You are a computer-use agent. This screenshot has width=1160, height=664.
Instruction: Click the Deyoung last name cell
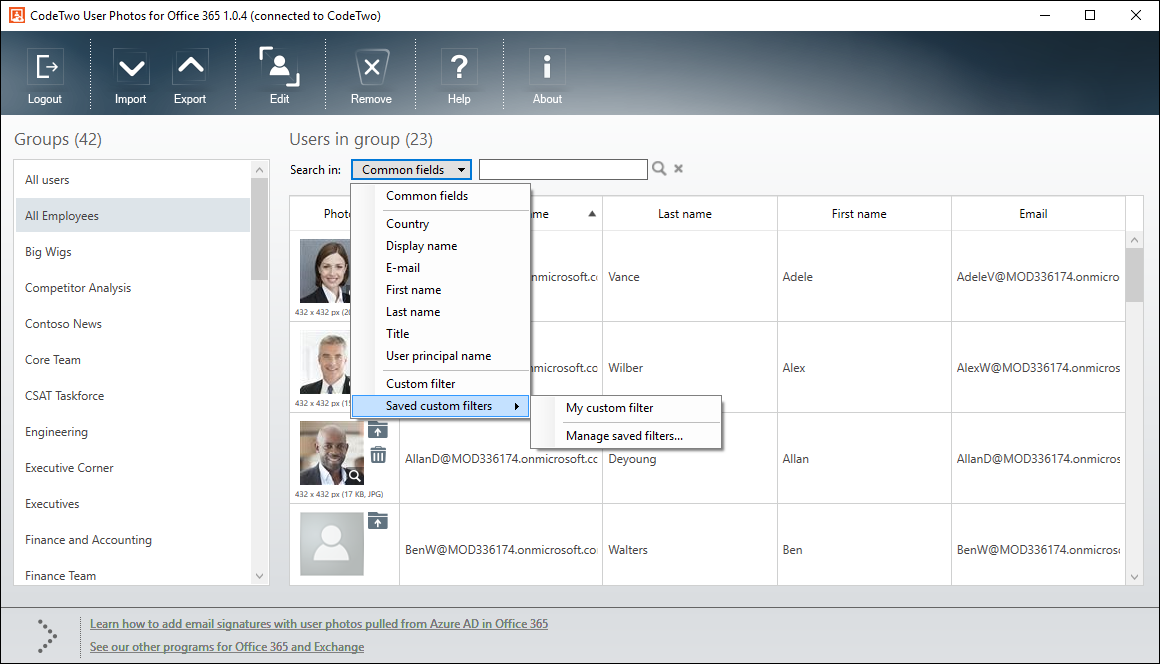689,458
